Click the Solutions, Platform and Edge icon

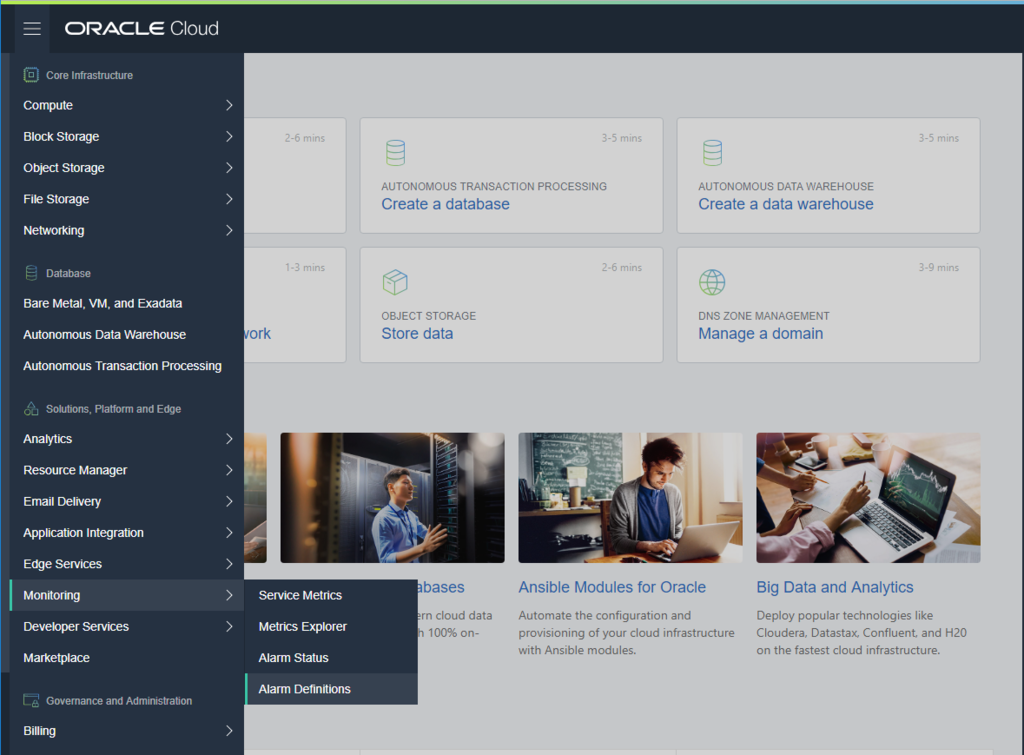click(31, 409)
